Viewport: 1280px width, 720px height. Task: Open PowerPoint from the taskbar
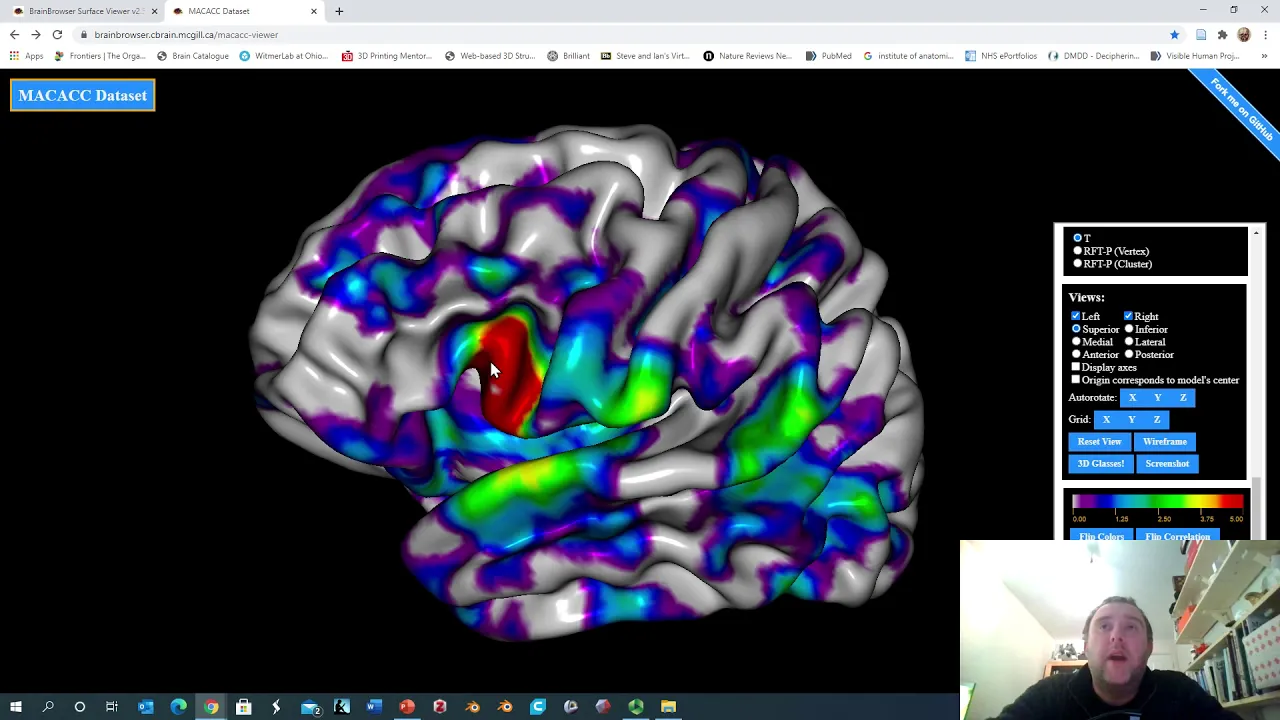pyautogui.click(x=407, y=707)
